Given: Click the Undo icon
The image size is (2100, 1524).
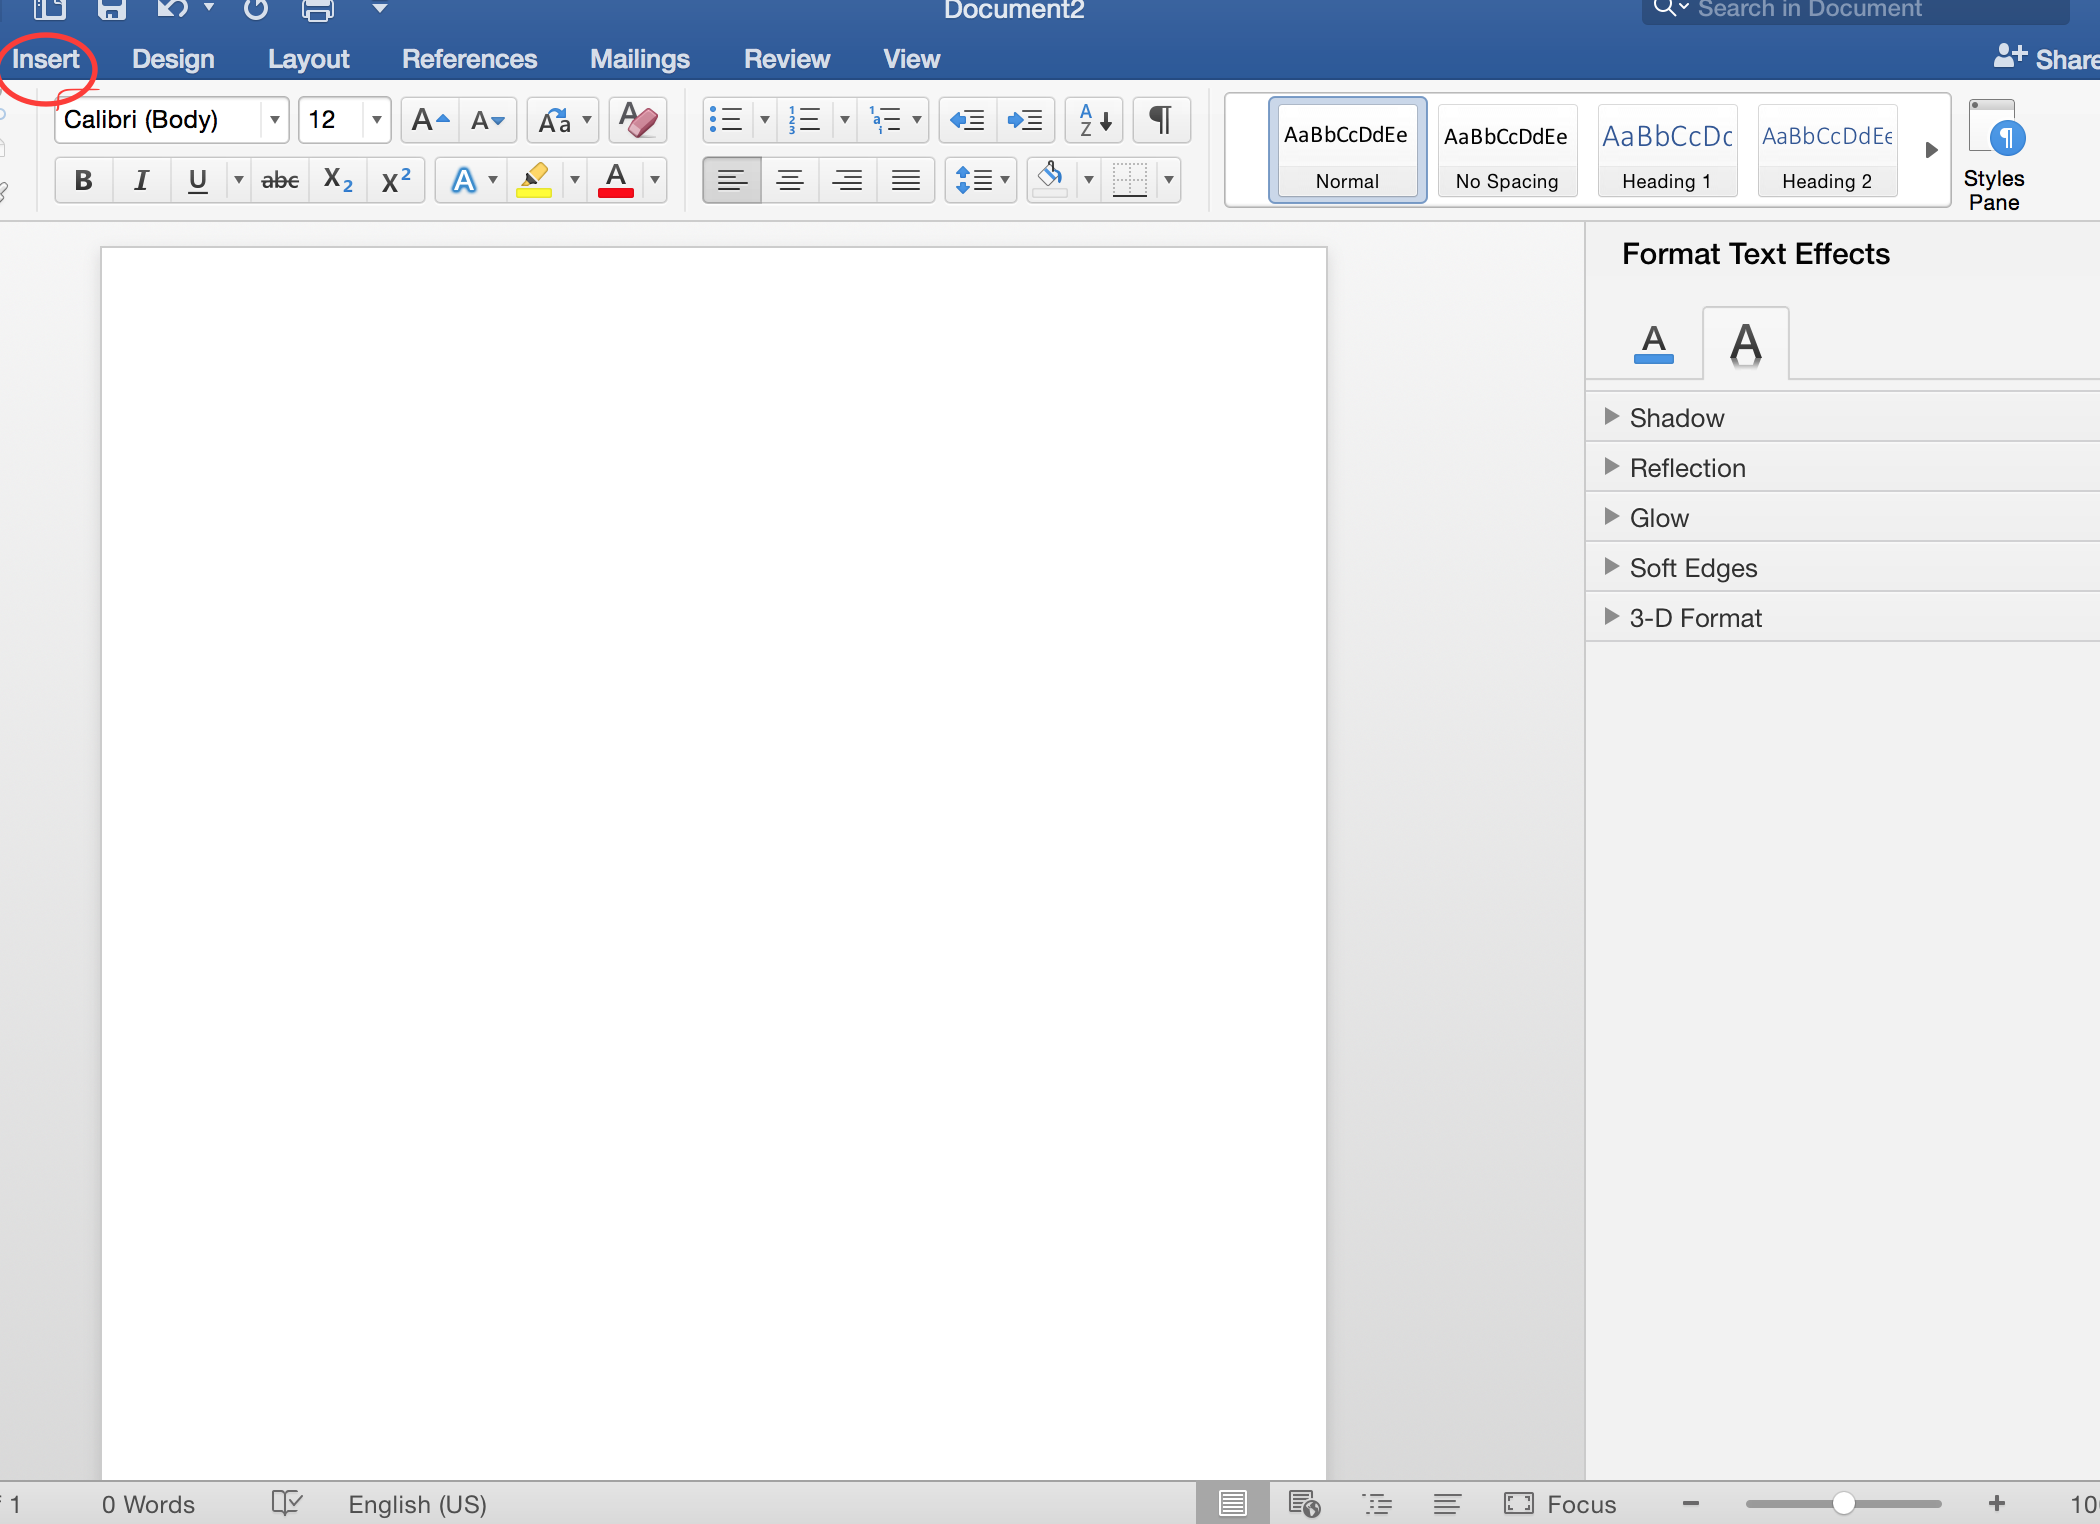Looking at the screenshot, I should [172, 10].
